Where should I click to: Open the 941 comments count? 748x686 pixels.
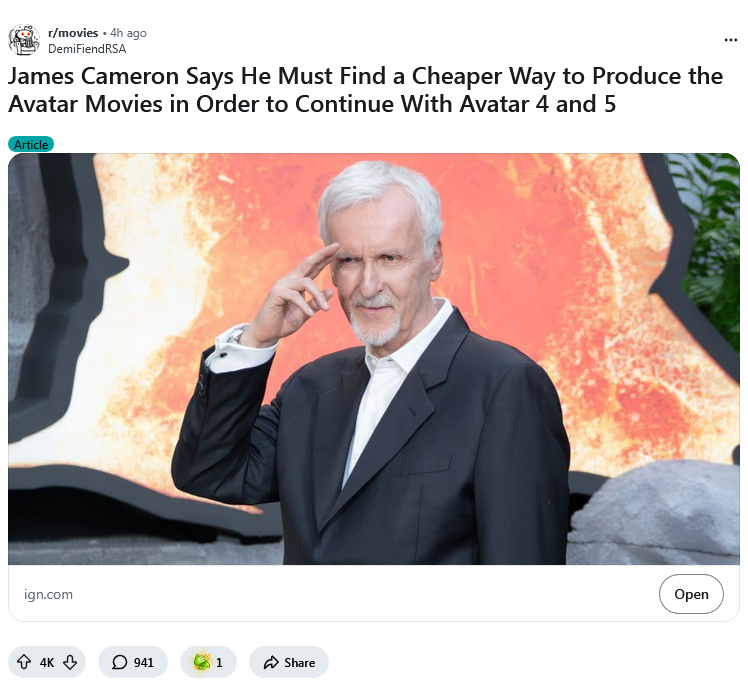(144, 663)
